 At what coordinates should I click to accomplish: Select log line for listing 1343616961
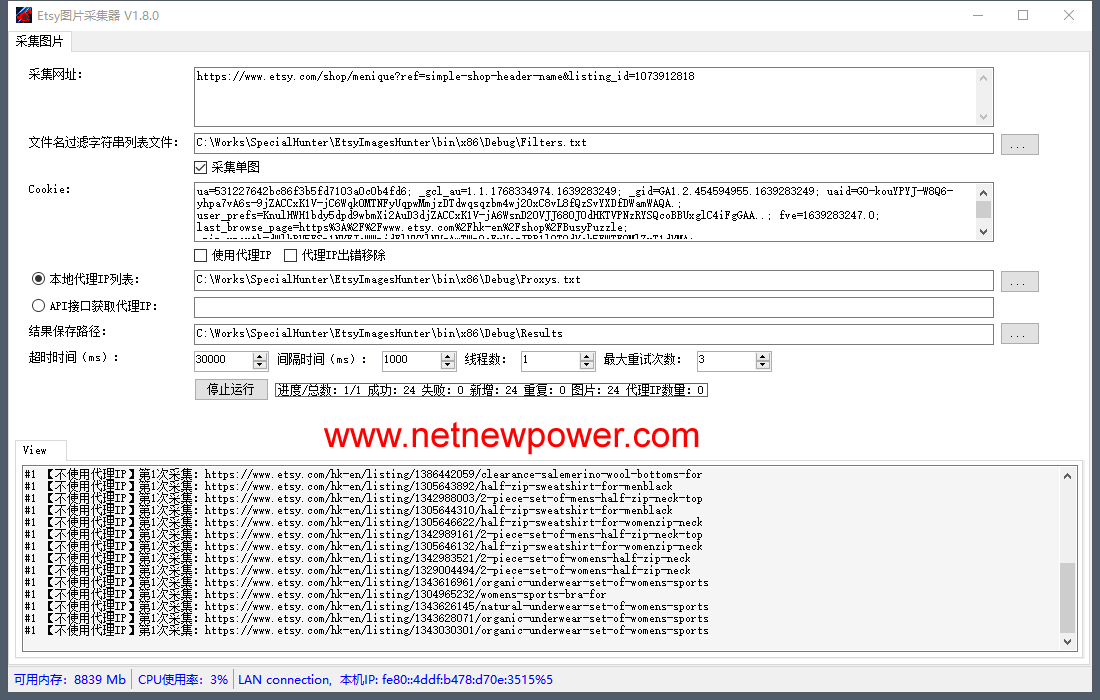pyautogui.click(x=366, y=582)
